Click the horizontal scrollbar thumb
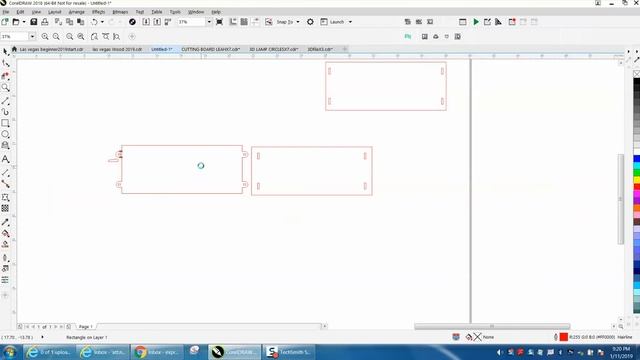The width and height of the screenshot is (640, 360). pos(492,326)
